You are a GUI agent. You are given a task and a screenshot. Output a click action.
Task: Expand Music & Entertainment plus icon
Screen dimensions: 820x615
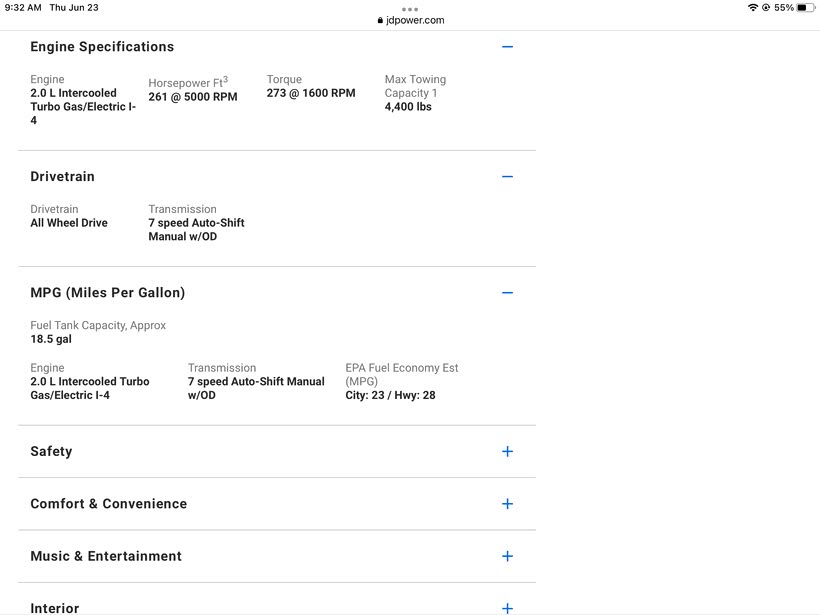[507, 556]
